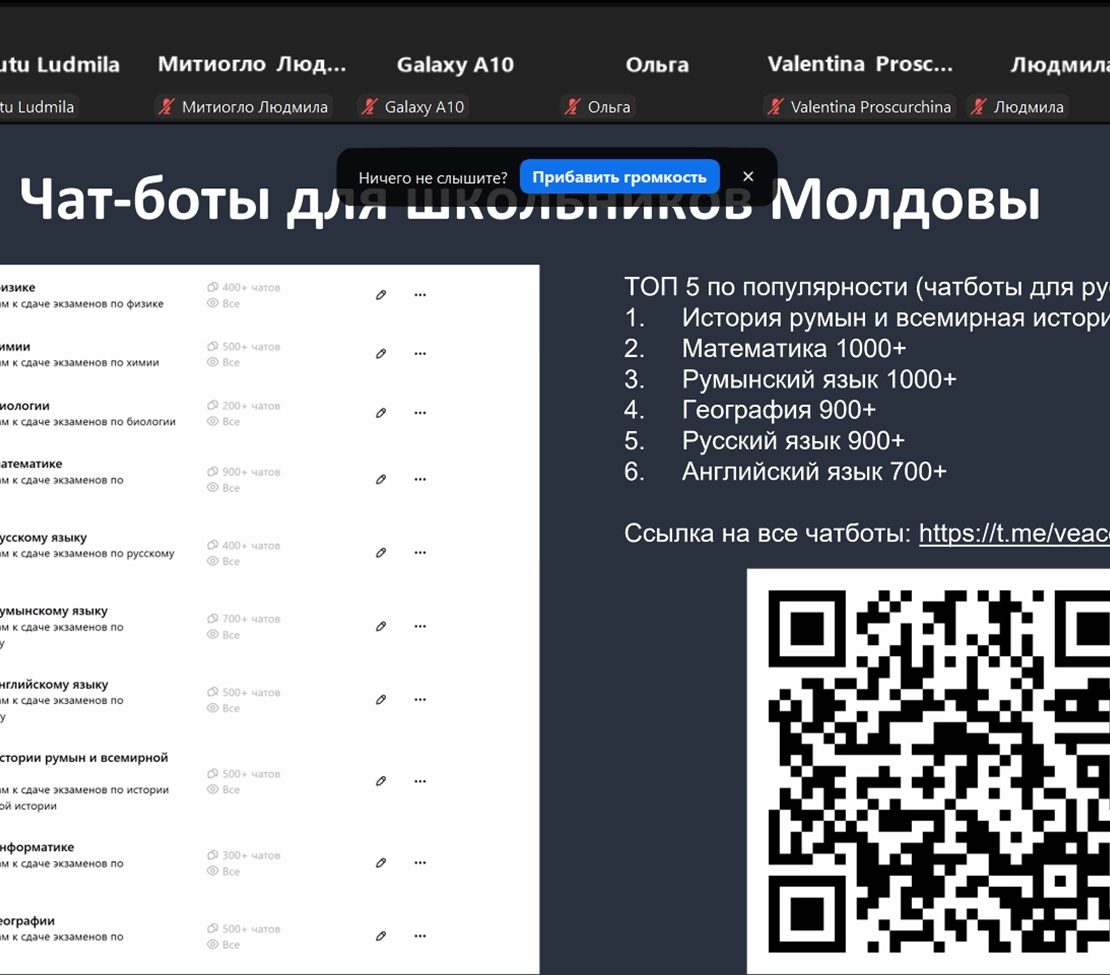Image resolution: width=1110 pixels, height=975 pixels.
Task: Select Ольга participant video tile
Action: [x=657, y=64]
